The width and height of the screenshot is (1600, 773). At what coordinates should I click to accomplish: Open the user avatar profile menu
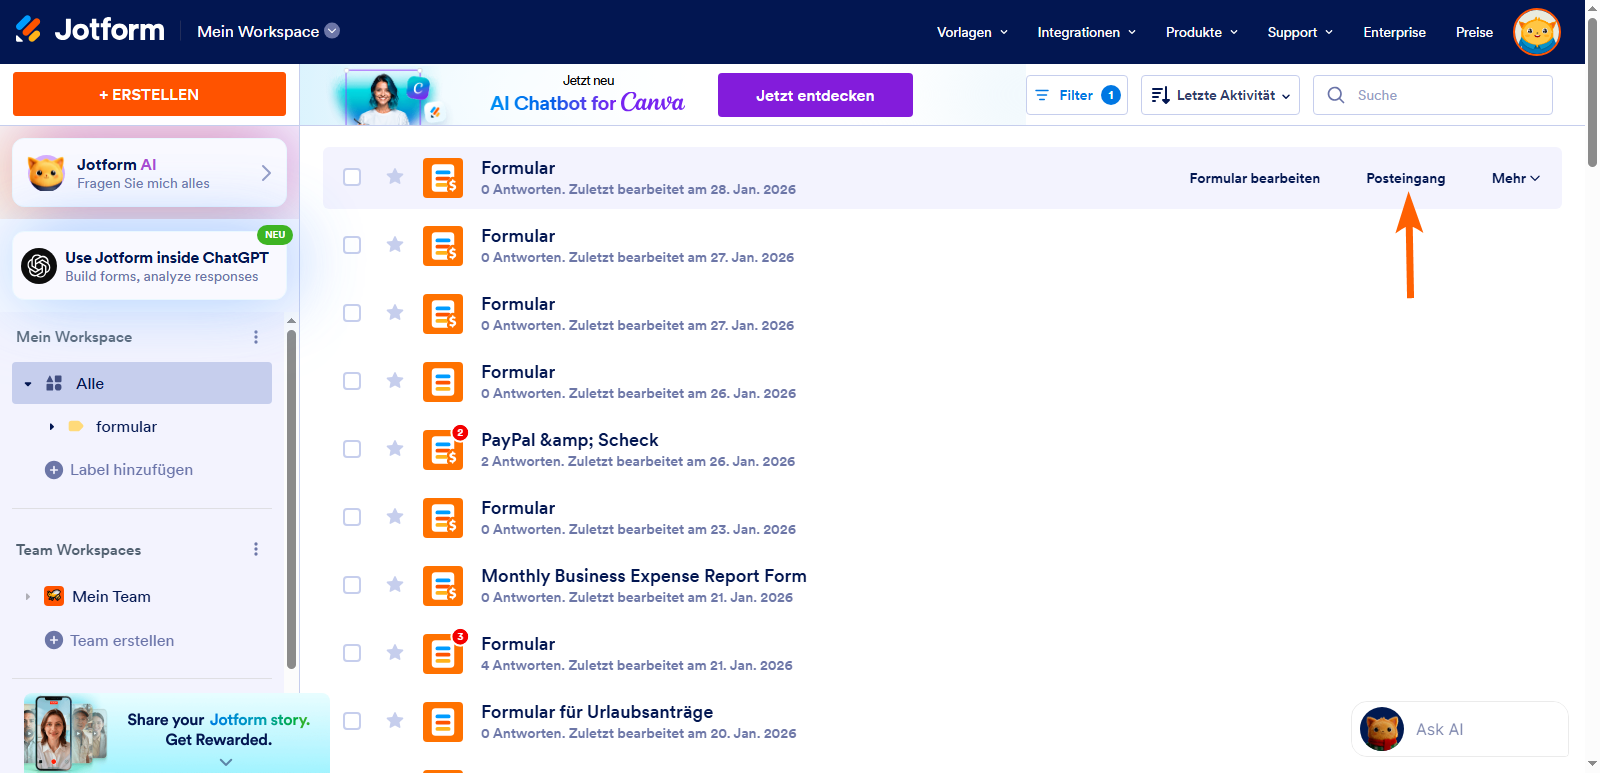[1536, 32]
